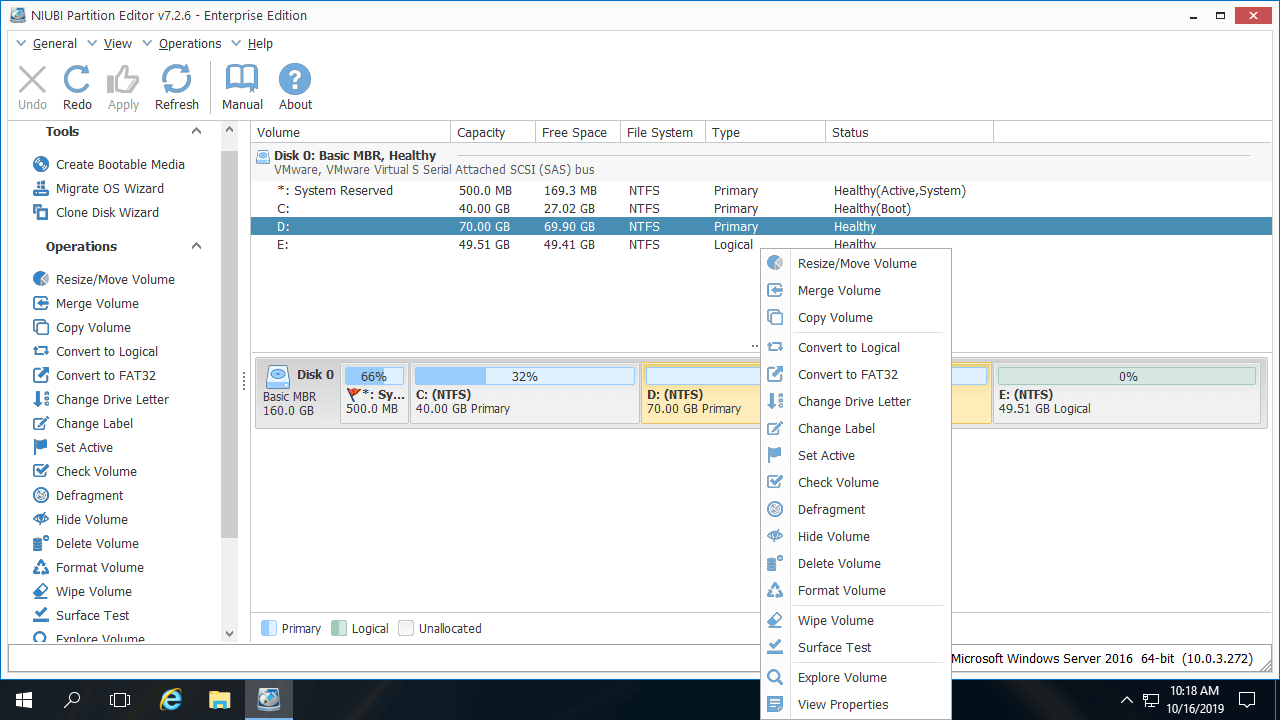Click the Redo toolbar icon
Viewport: 1280px width, 720px height.
point(77,87)
